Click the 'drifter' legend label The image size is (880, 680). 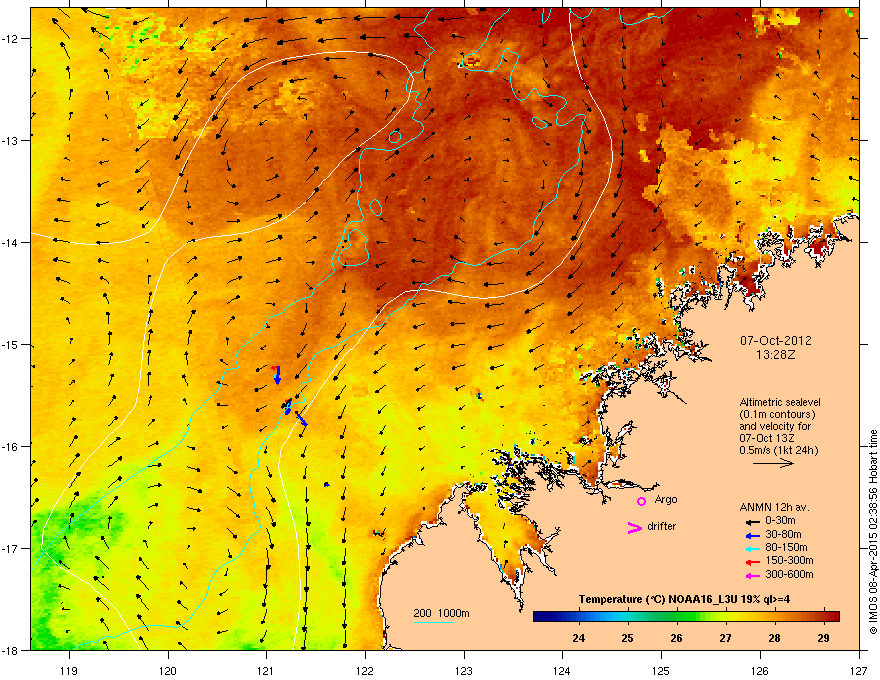[x=662, y=526]
